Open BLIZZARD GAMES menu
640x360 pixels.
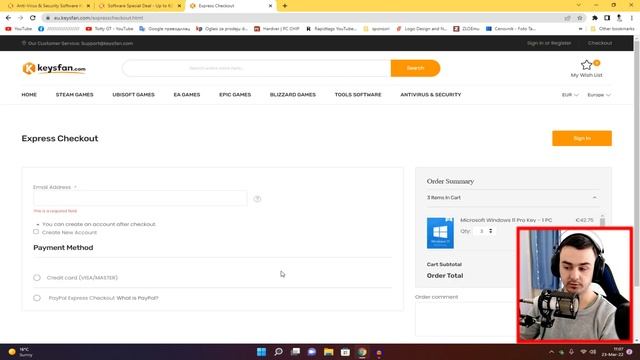click(x=293, y=95)
